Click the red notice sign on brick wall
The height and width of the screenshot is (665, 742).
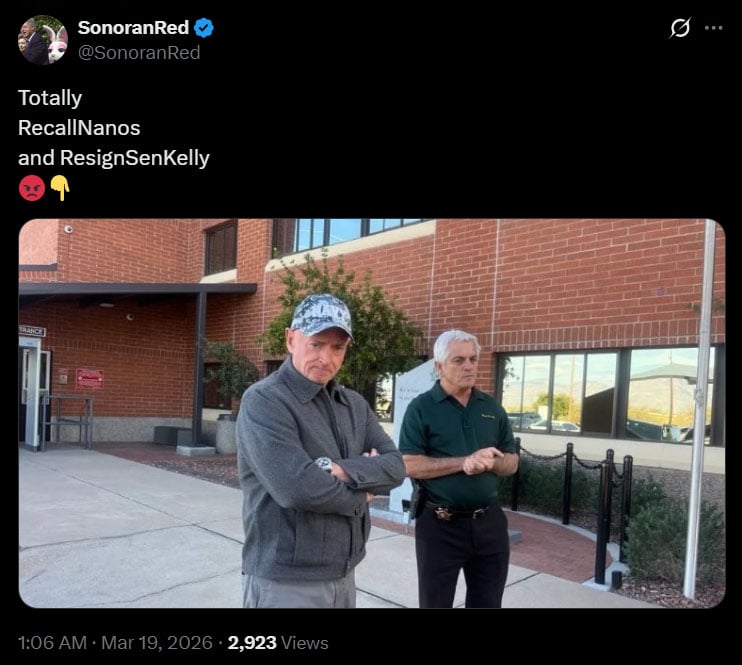click(x=90, y=379)
